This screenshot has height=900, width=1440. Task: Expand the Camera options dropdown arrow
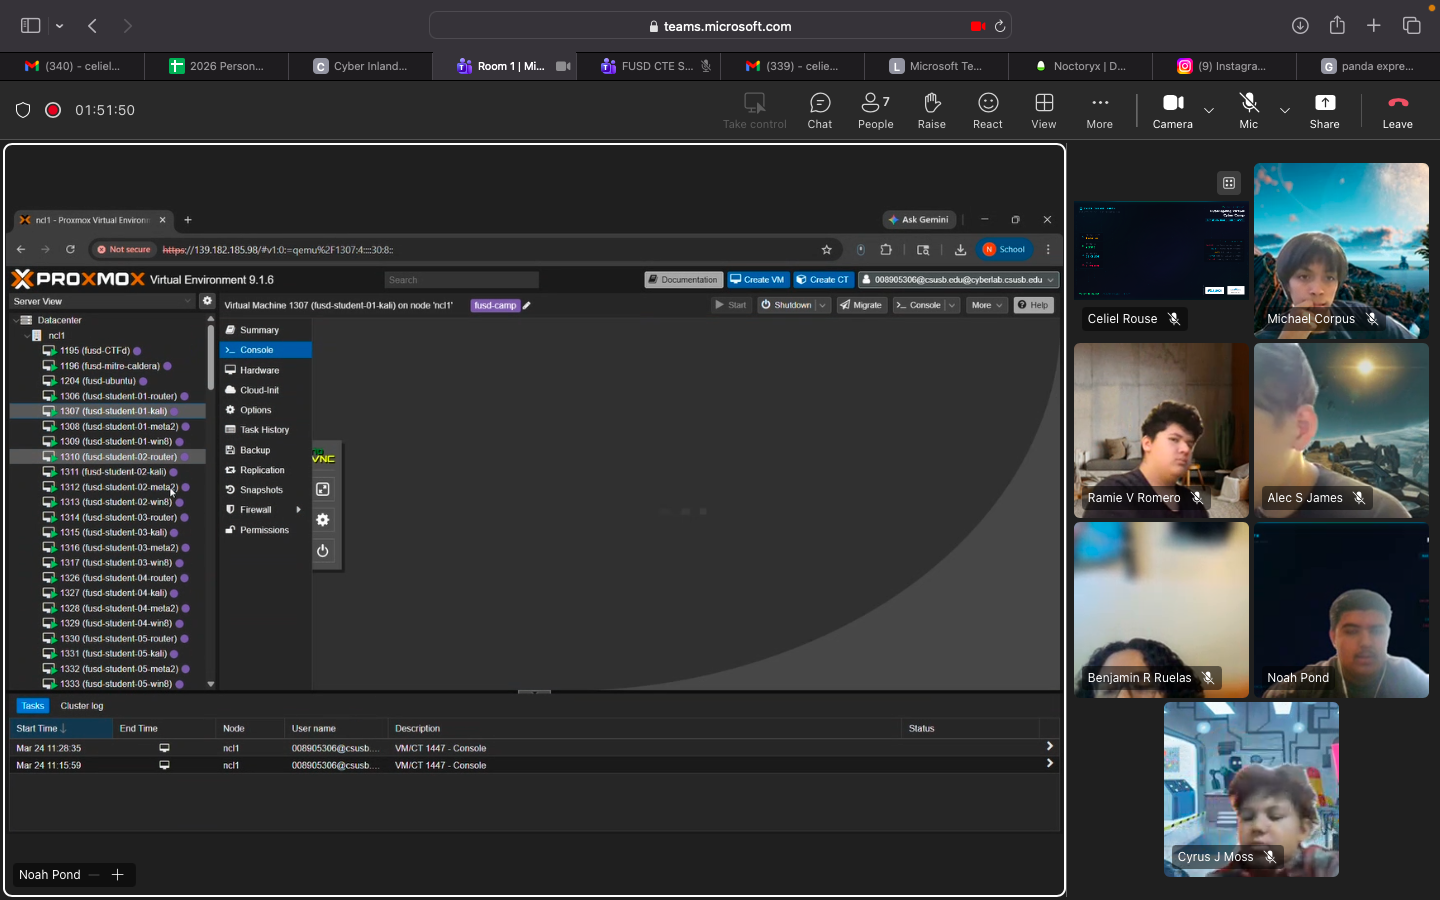[1209, 110]
